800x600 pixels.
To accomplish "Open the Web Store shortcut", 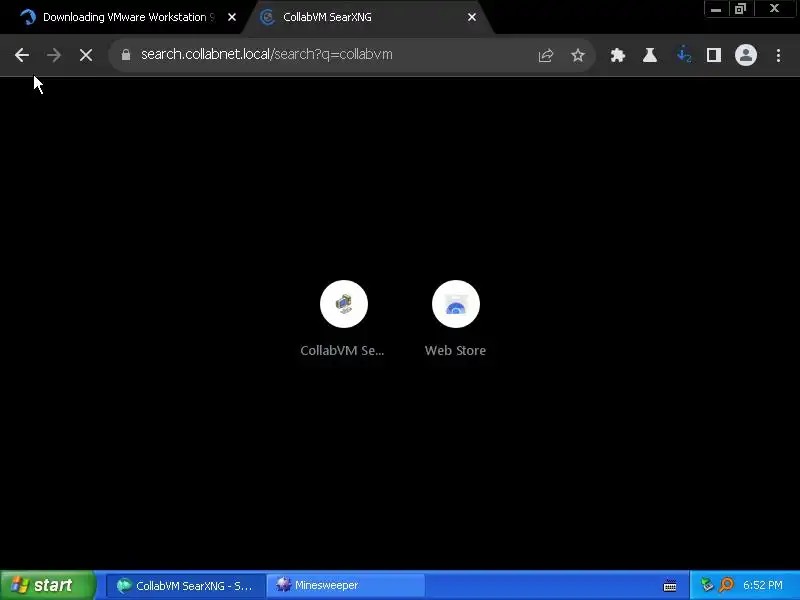I will [456, 319].
